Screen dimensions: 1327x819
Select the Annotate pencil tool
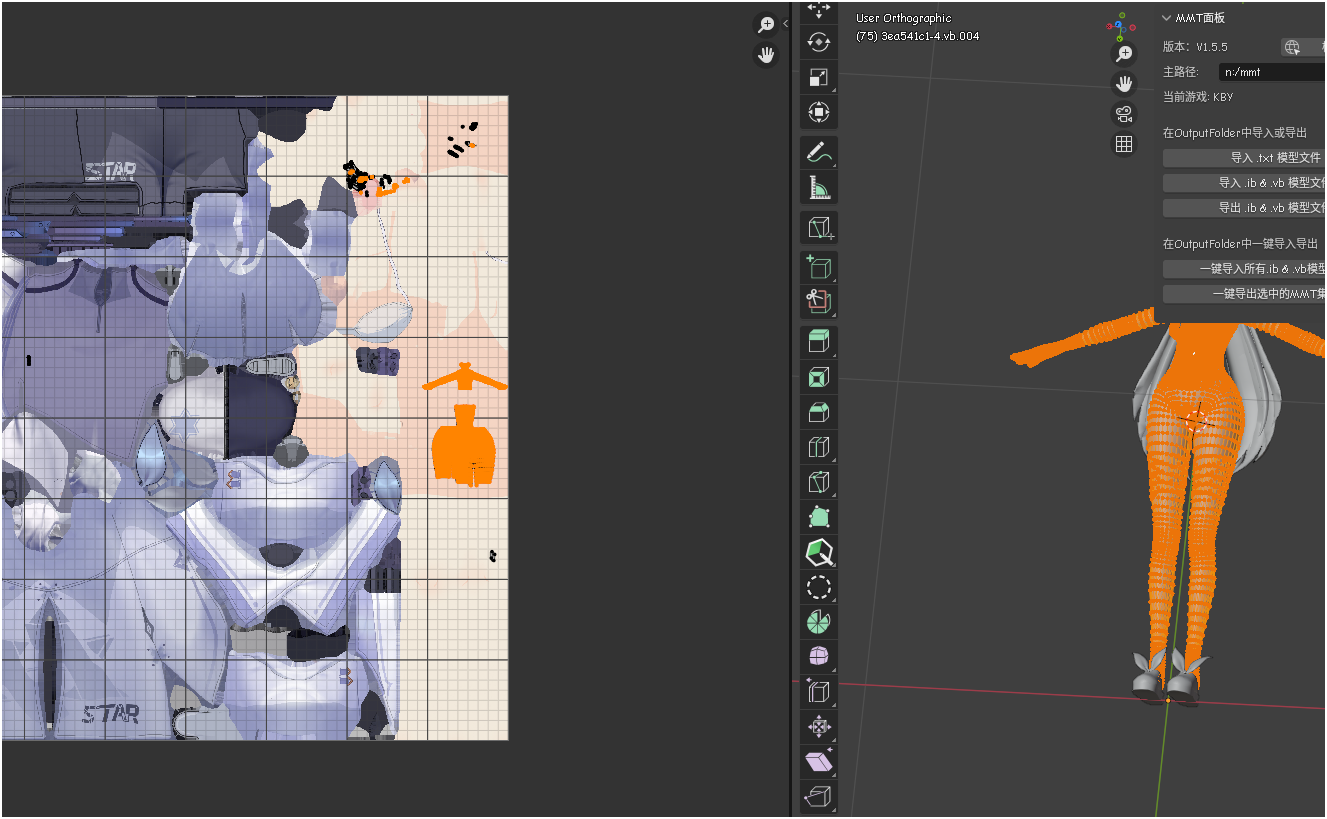tap(819, 153)
